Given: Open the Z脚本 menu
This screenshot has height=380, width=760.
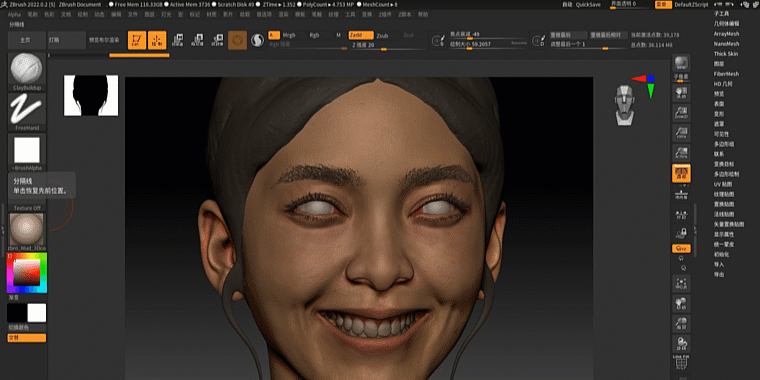Looking at the screenshot, I should [405, 15].
